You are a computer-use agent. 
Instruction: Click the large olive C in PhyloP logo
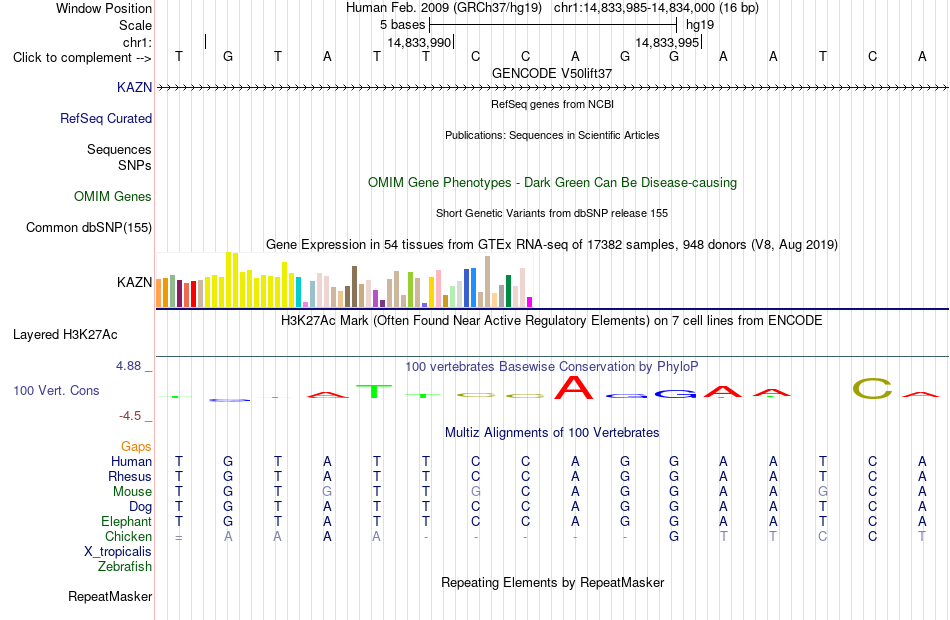pos(872,388)
